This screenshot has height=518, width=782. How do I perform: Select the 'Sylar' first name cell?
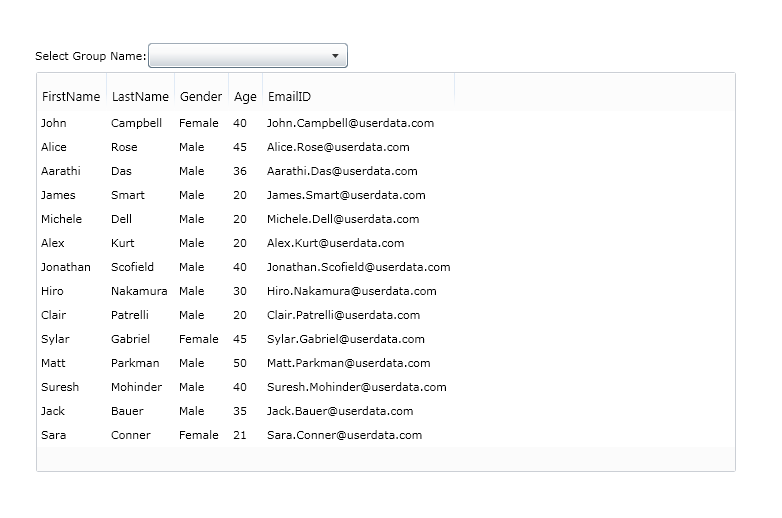(x=55, y=339)
